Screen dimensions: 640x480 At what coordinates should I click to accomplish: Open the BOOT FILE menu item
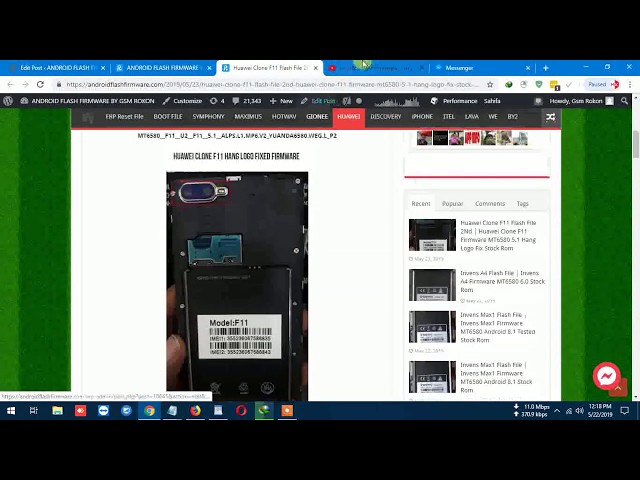[168, 117]
